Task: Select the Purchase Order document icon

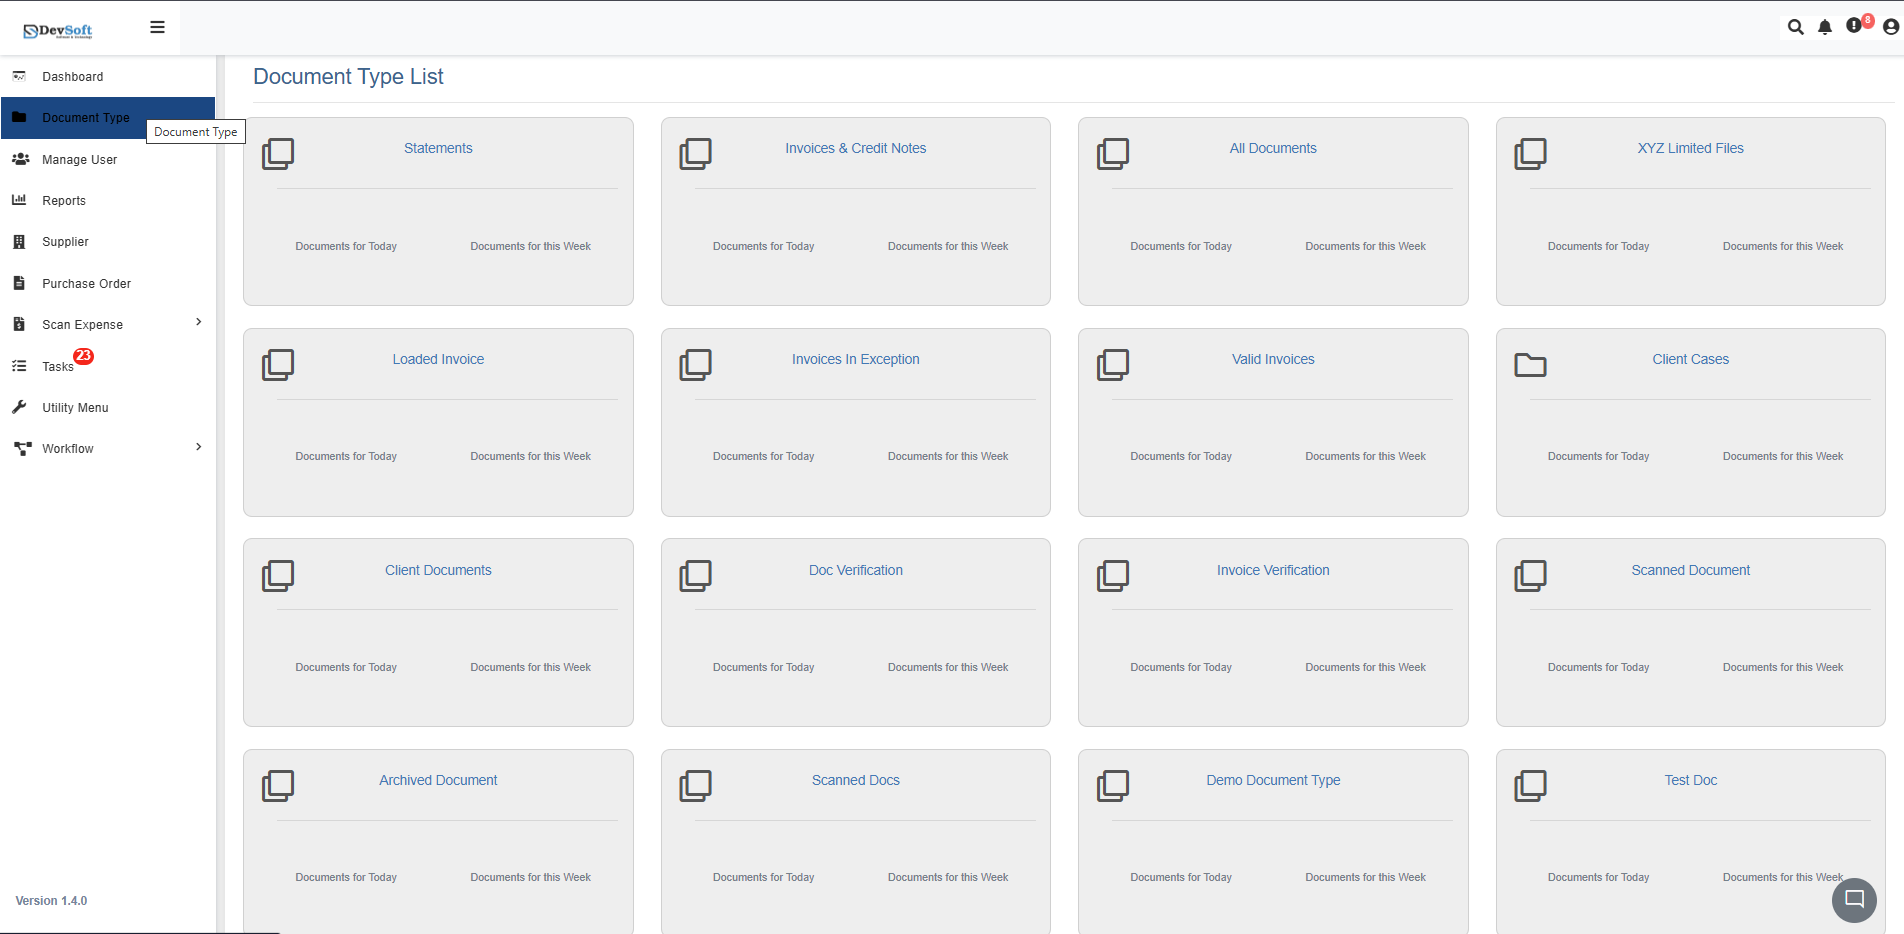Action: tap(21, 283)
